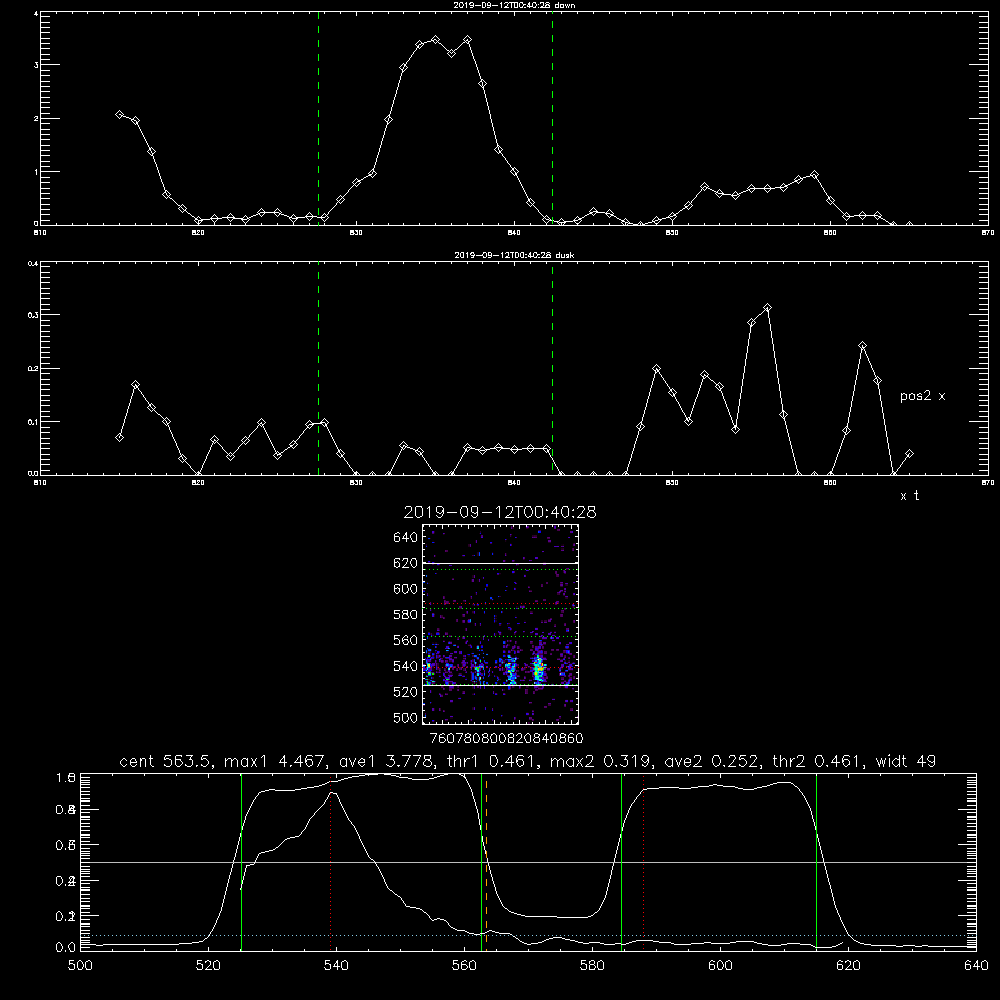Screen dimensions: 1000x1000
Task: Click the '2019-09-12T00:40:28 dawn' plot title
Action: 514,5
